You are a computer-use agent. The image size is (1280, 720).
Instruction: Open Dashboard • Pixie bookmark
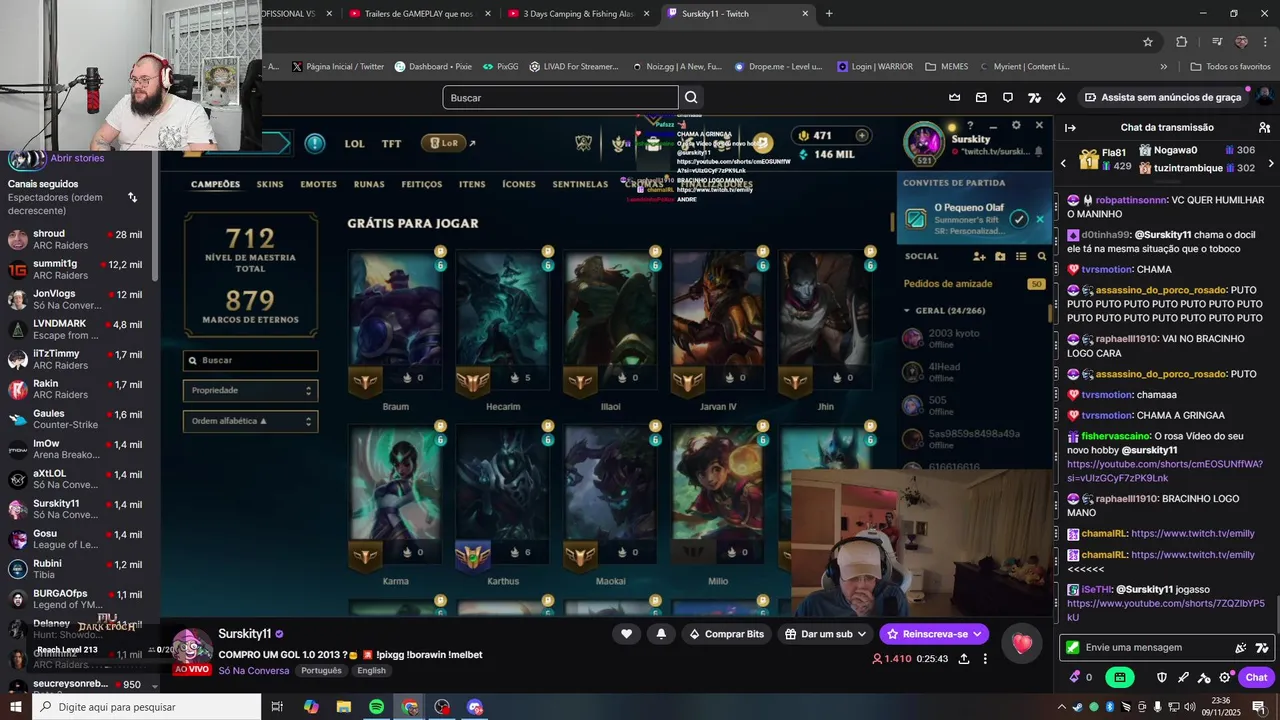(433, 67)
